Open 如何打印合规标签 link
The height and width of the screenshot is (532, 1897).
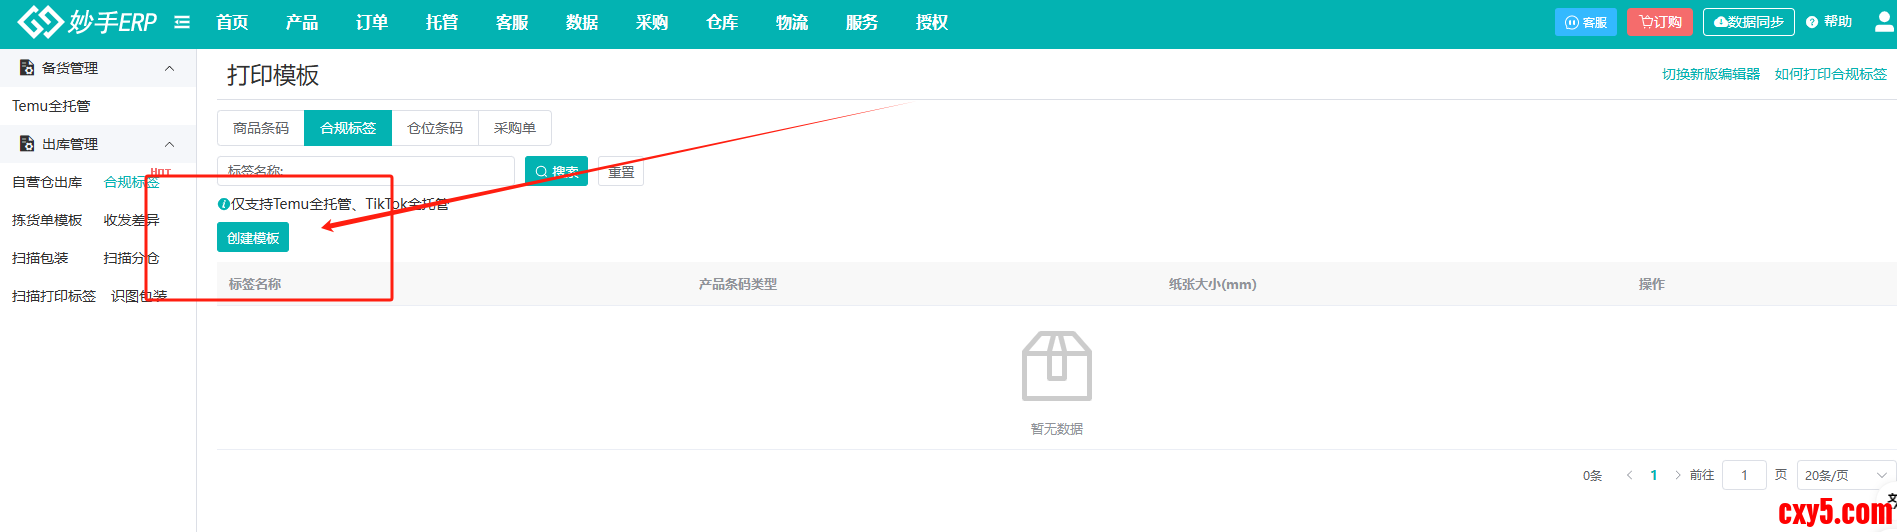click(x=1831, y=74)
